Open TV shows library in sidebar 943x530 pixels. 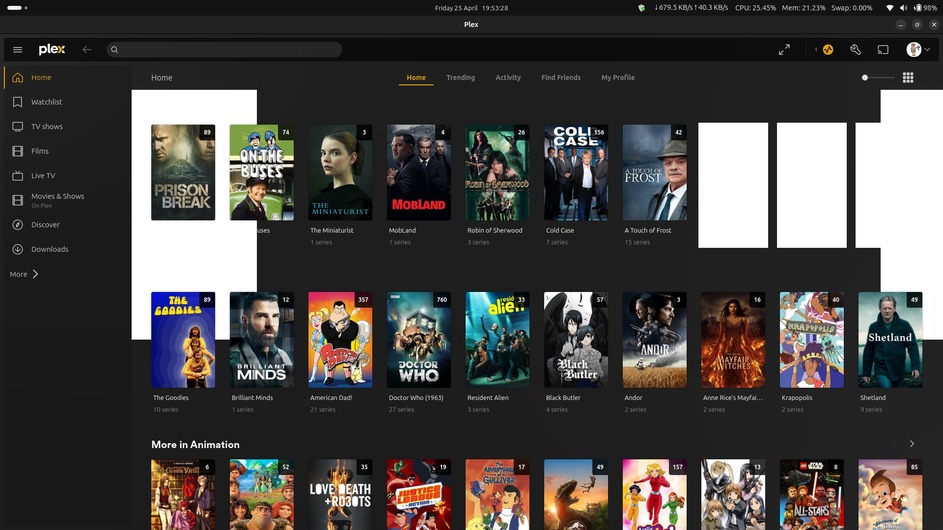click(x=67, y=127)
